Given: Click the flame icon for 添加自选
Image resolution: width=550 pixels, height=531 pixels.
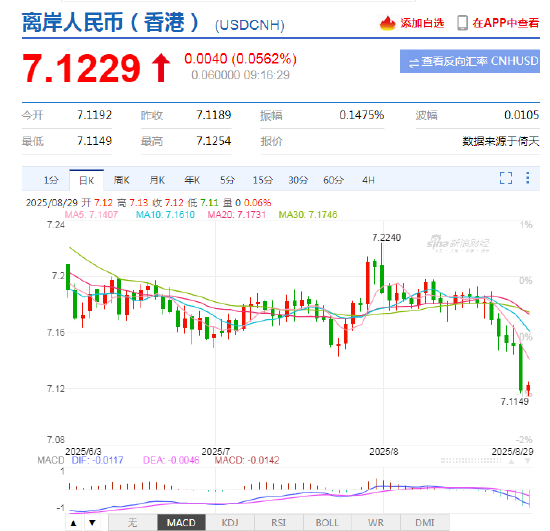Looking at the screenshot, I should click(x=387, y=23).
